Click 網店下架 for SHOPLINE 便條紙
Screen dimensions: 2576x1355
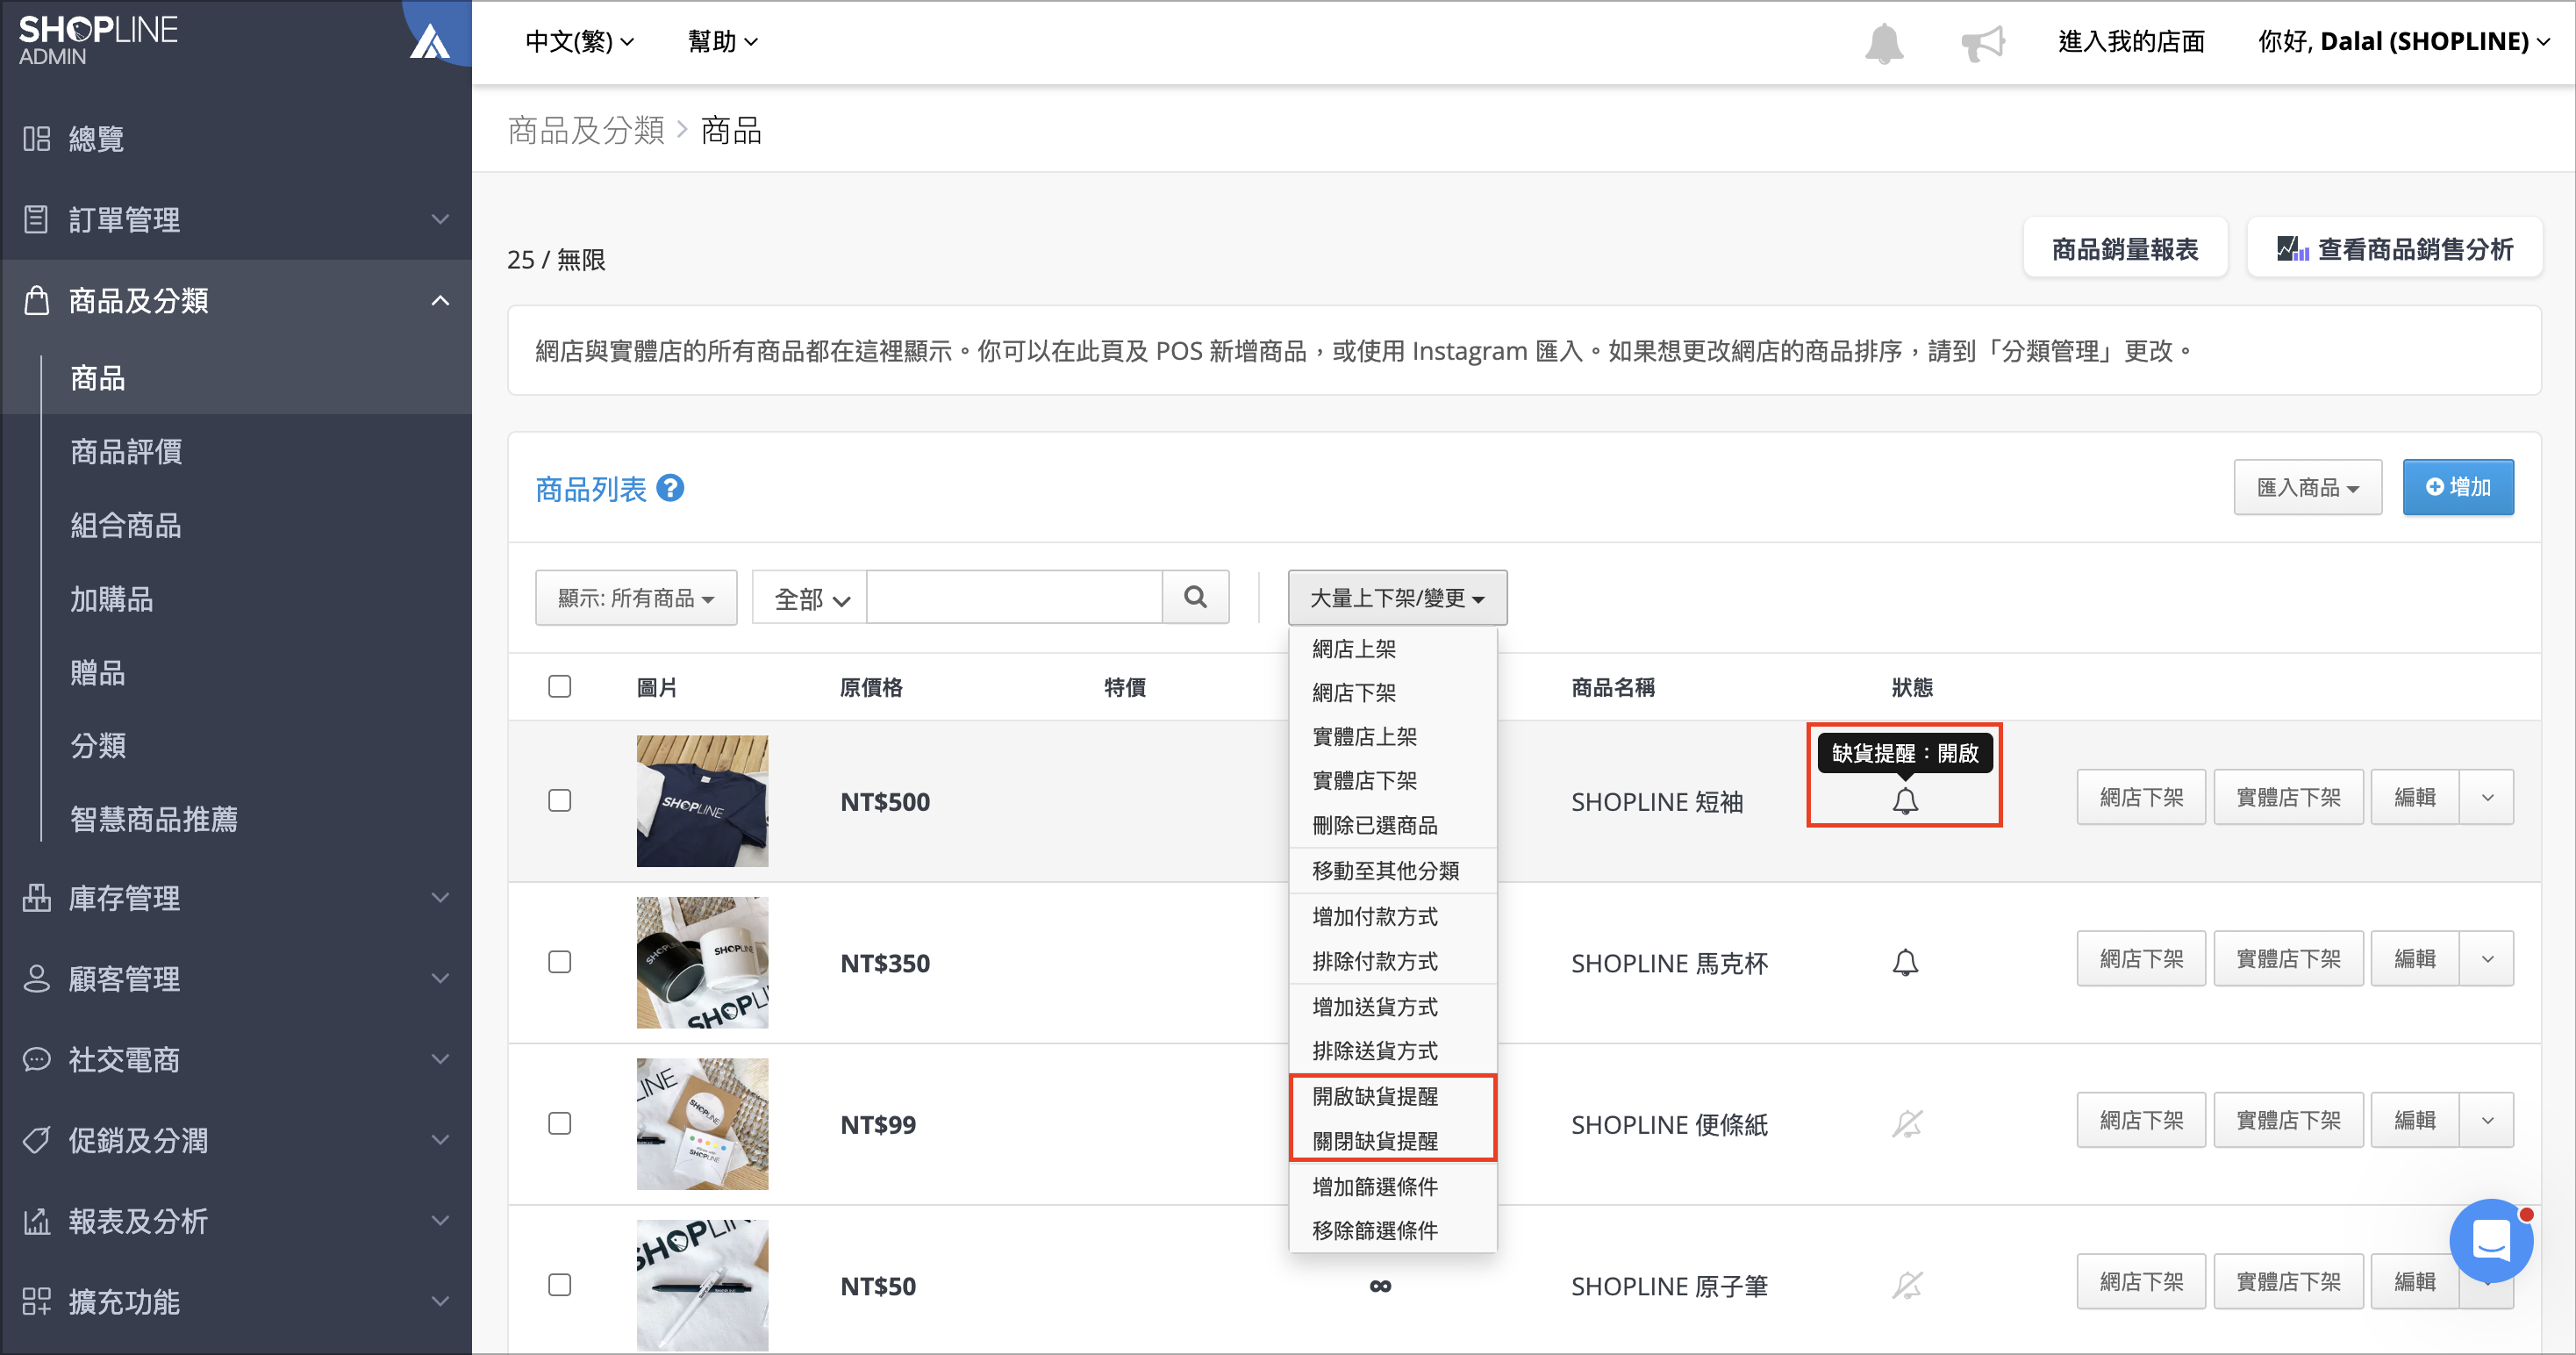[2141, 1120]
